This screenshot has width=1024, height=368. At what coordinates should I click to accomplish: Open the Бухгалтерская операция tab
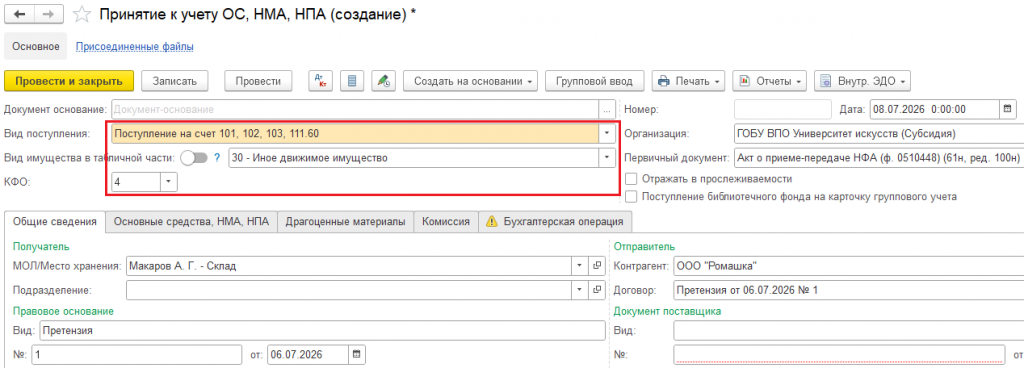[555, 221]
